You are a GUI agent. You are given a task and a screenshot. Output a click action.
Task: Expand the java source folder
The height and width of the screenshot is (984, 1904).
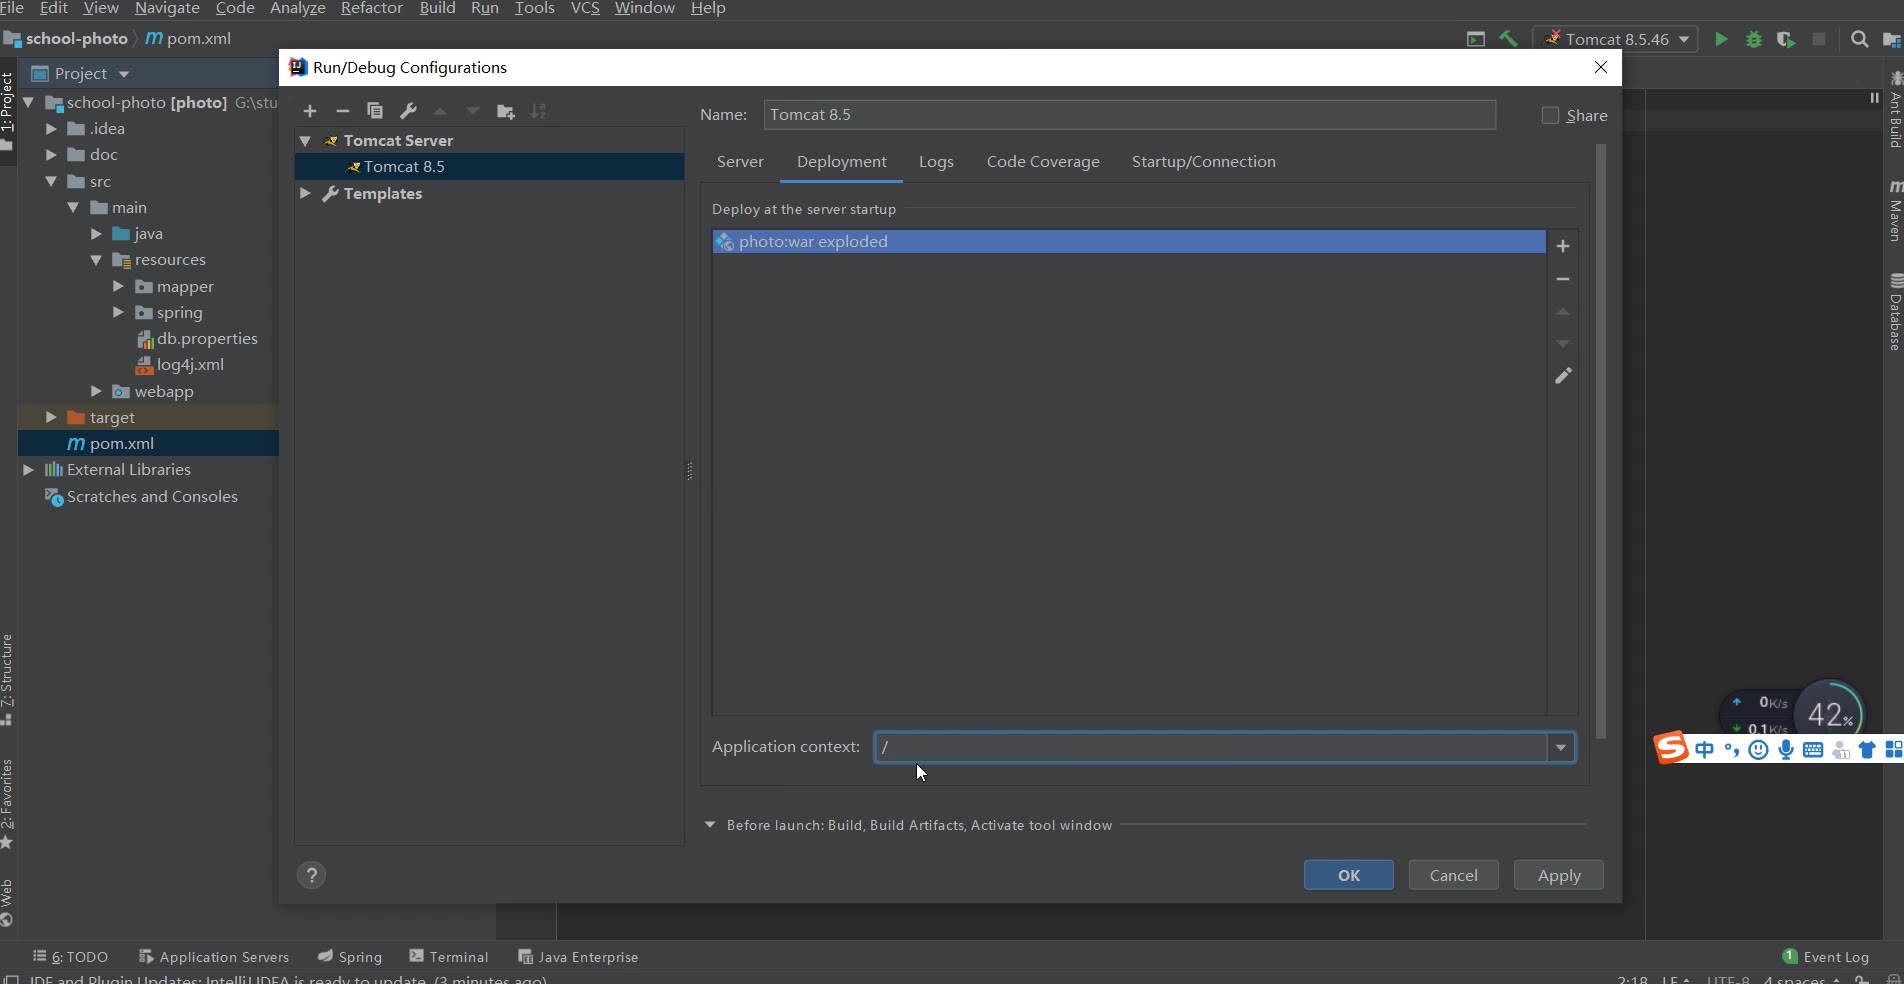(x=96, y=233)
